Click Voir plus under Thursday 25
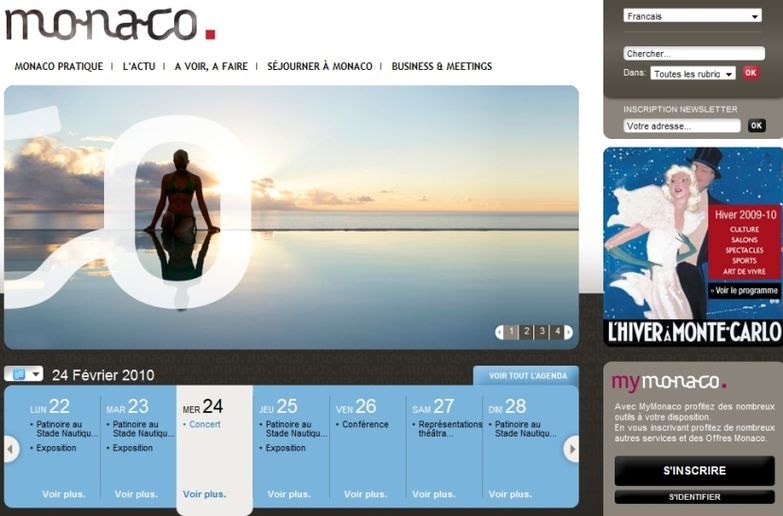 [x=289, y=494]
